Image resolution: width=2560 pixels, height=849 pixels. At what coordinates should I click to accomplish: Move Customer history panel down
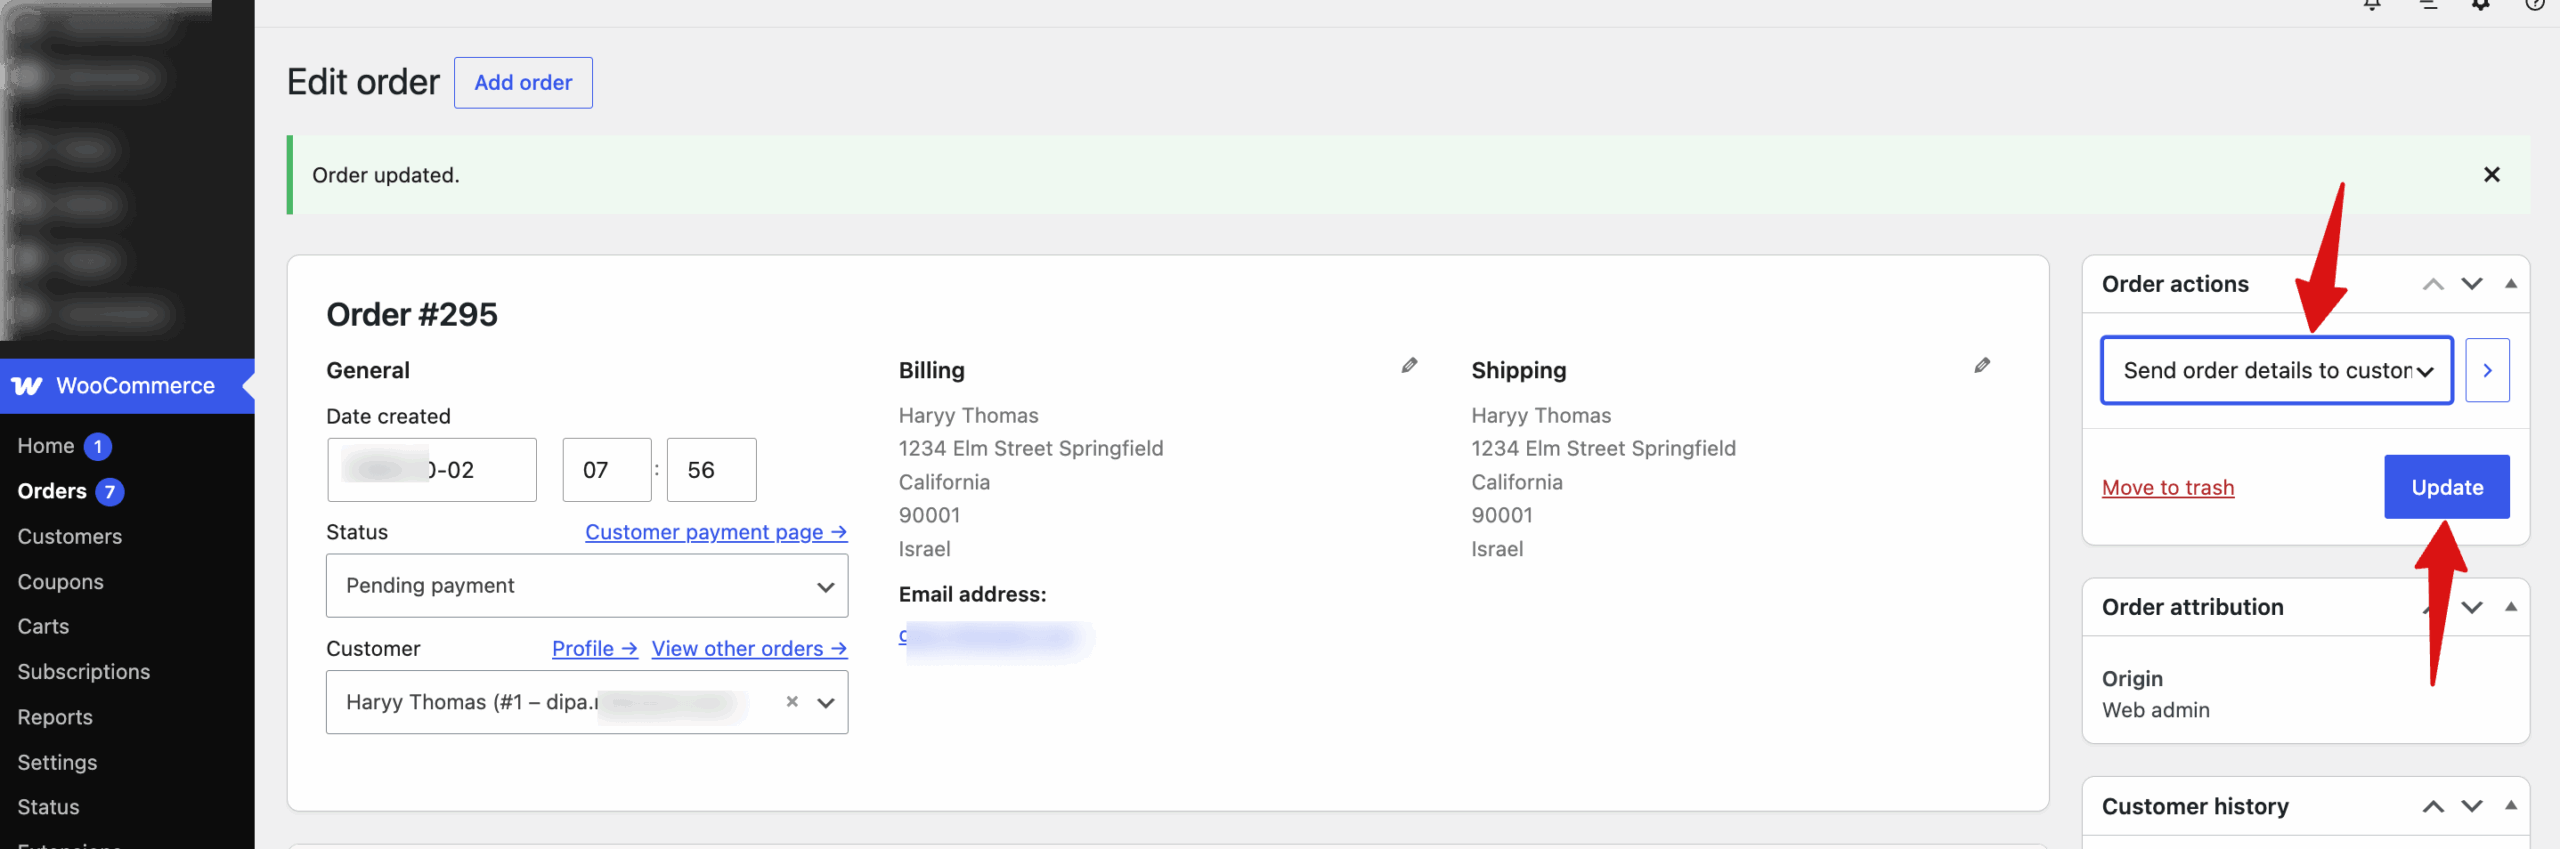click(x=2472, y=807)
